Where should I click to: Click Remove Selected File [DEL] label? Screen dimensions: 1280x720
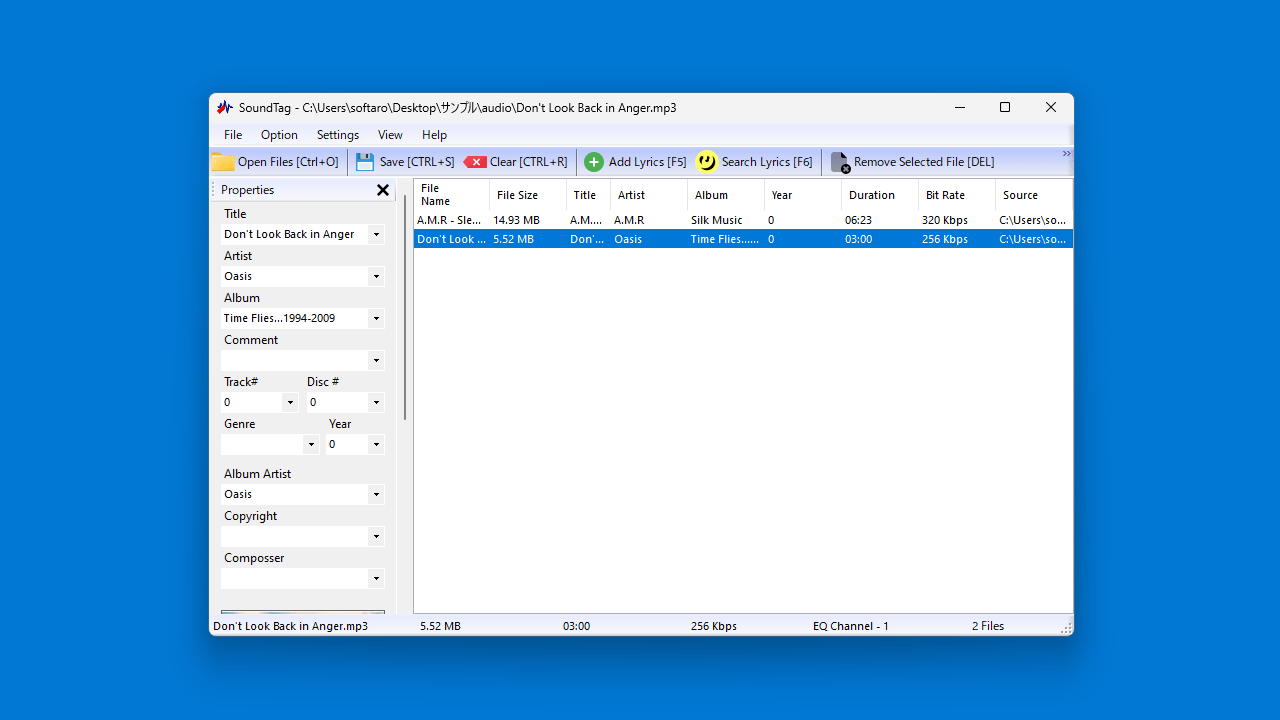924,162
